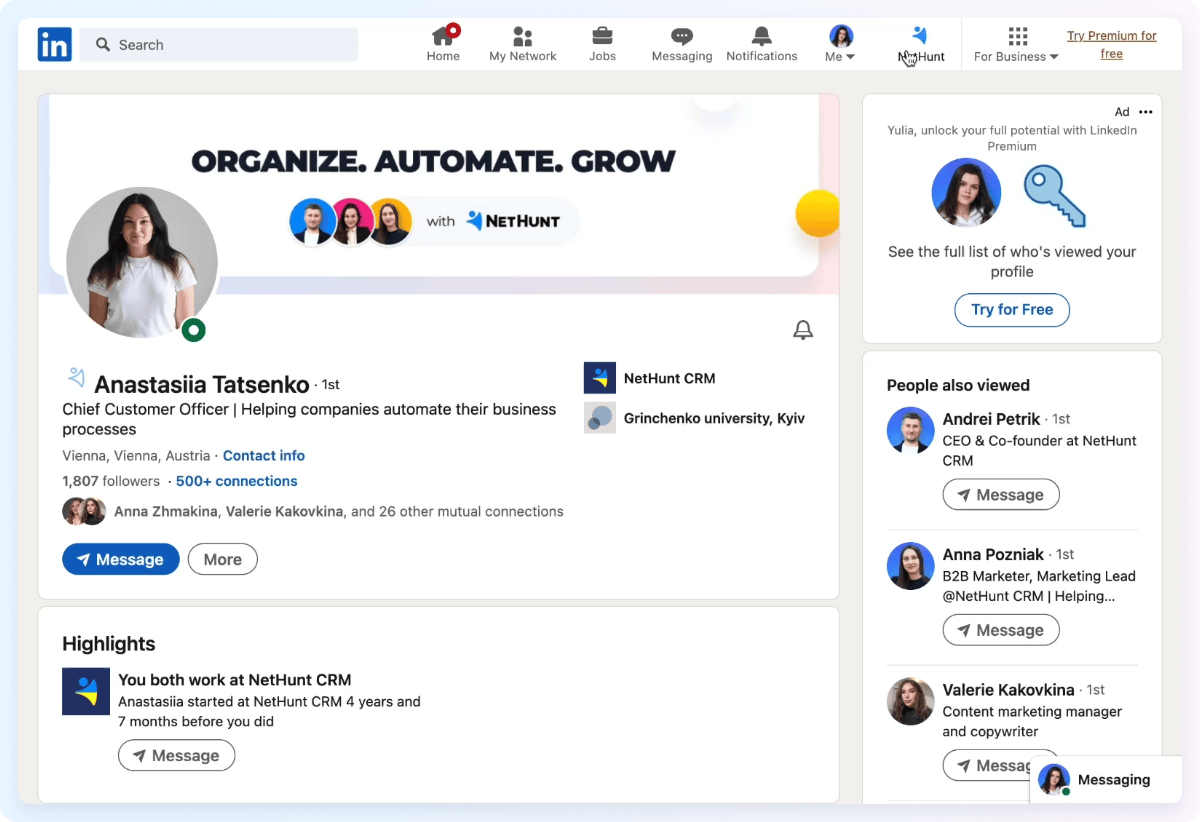Click the NetHunt CRM logo in Highlights
This screenshot has width=1200, height=822.
tap(86, 691)
